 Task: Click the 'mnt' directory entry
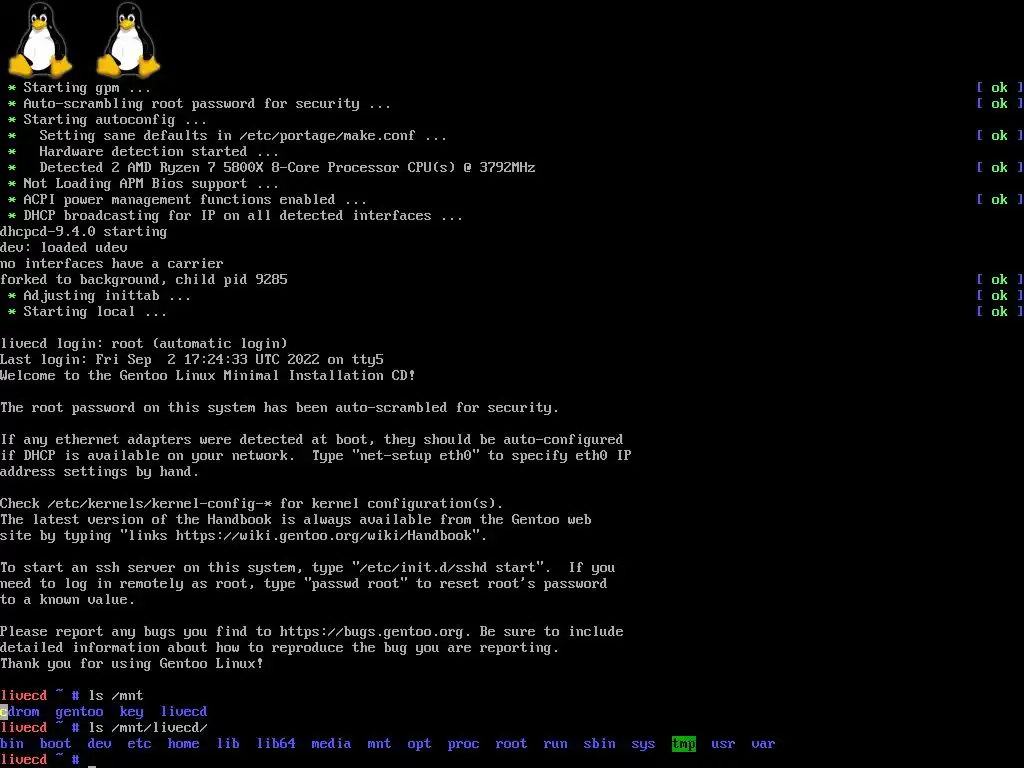point(379,743)
